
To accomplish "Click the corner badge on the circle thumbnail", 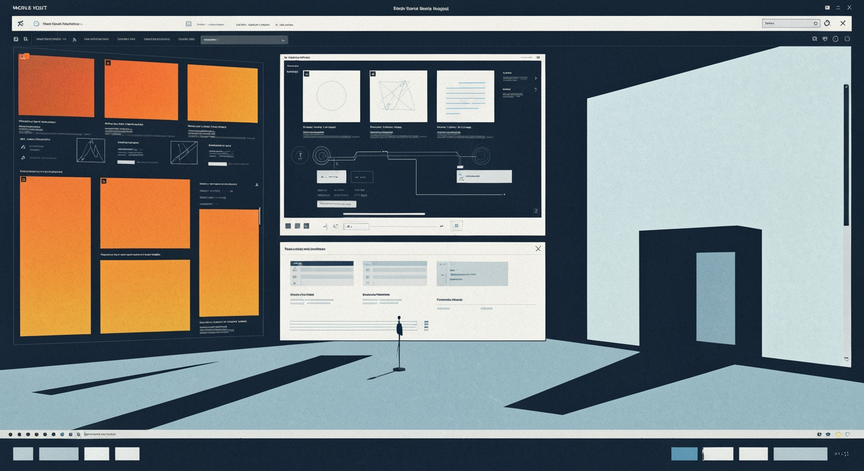I will pos(307,74).
